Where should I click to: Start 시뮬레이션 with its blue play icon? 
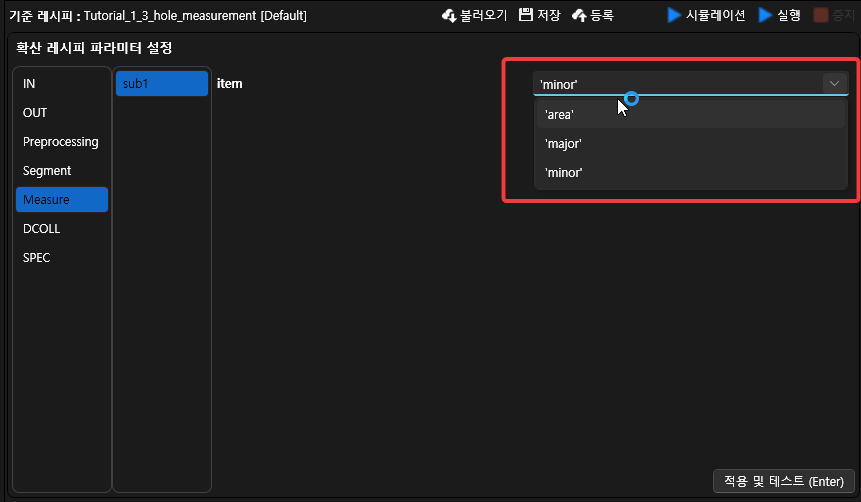pos(675,16)
